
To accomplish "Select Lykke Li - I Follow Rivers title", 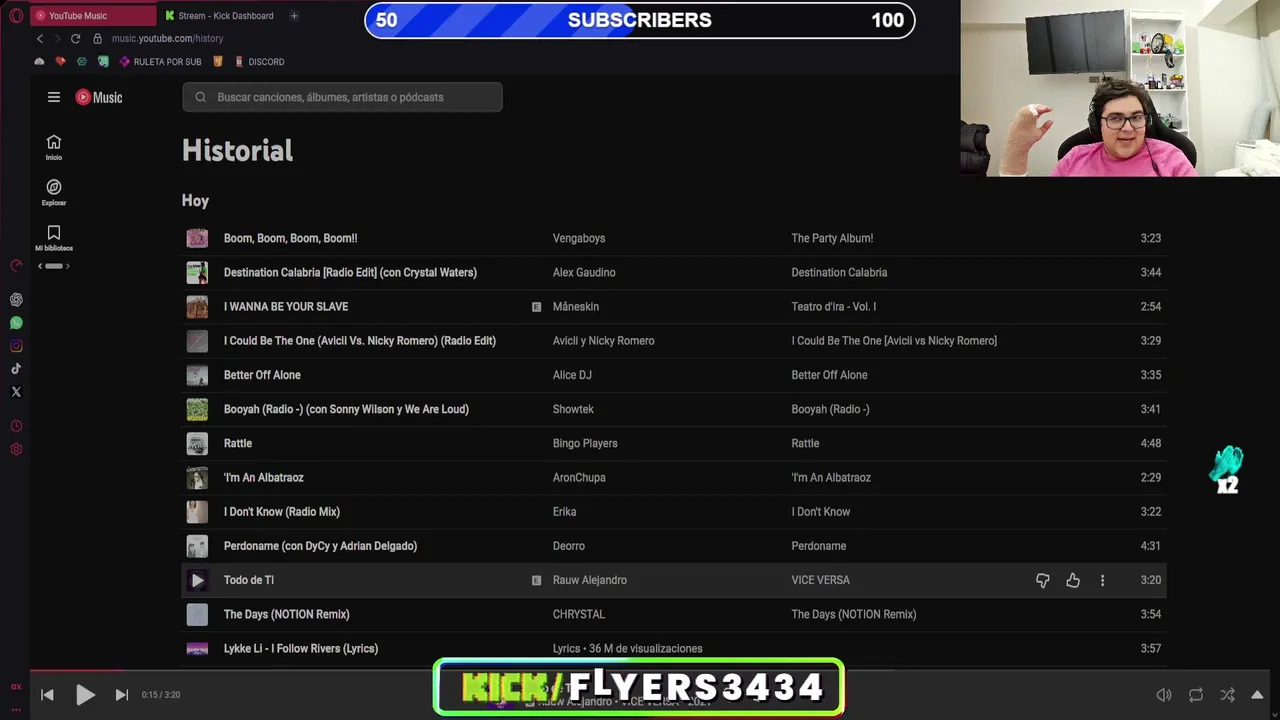I will [301, 648].
